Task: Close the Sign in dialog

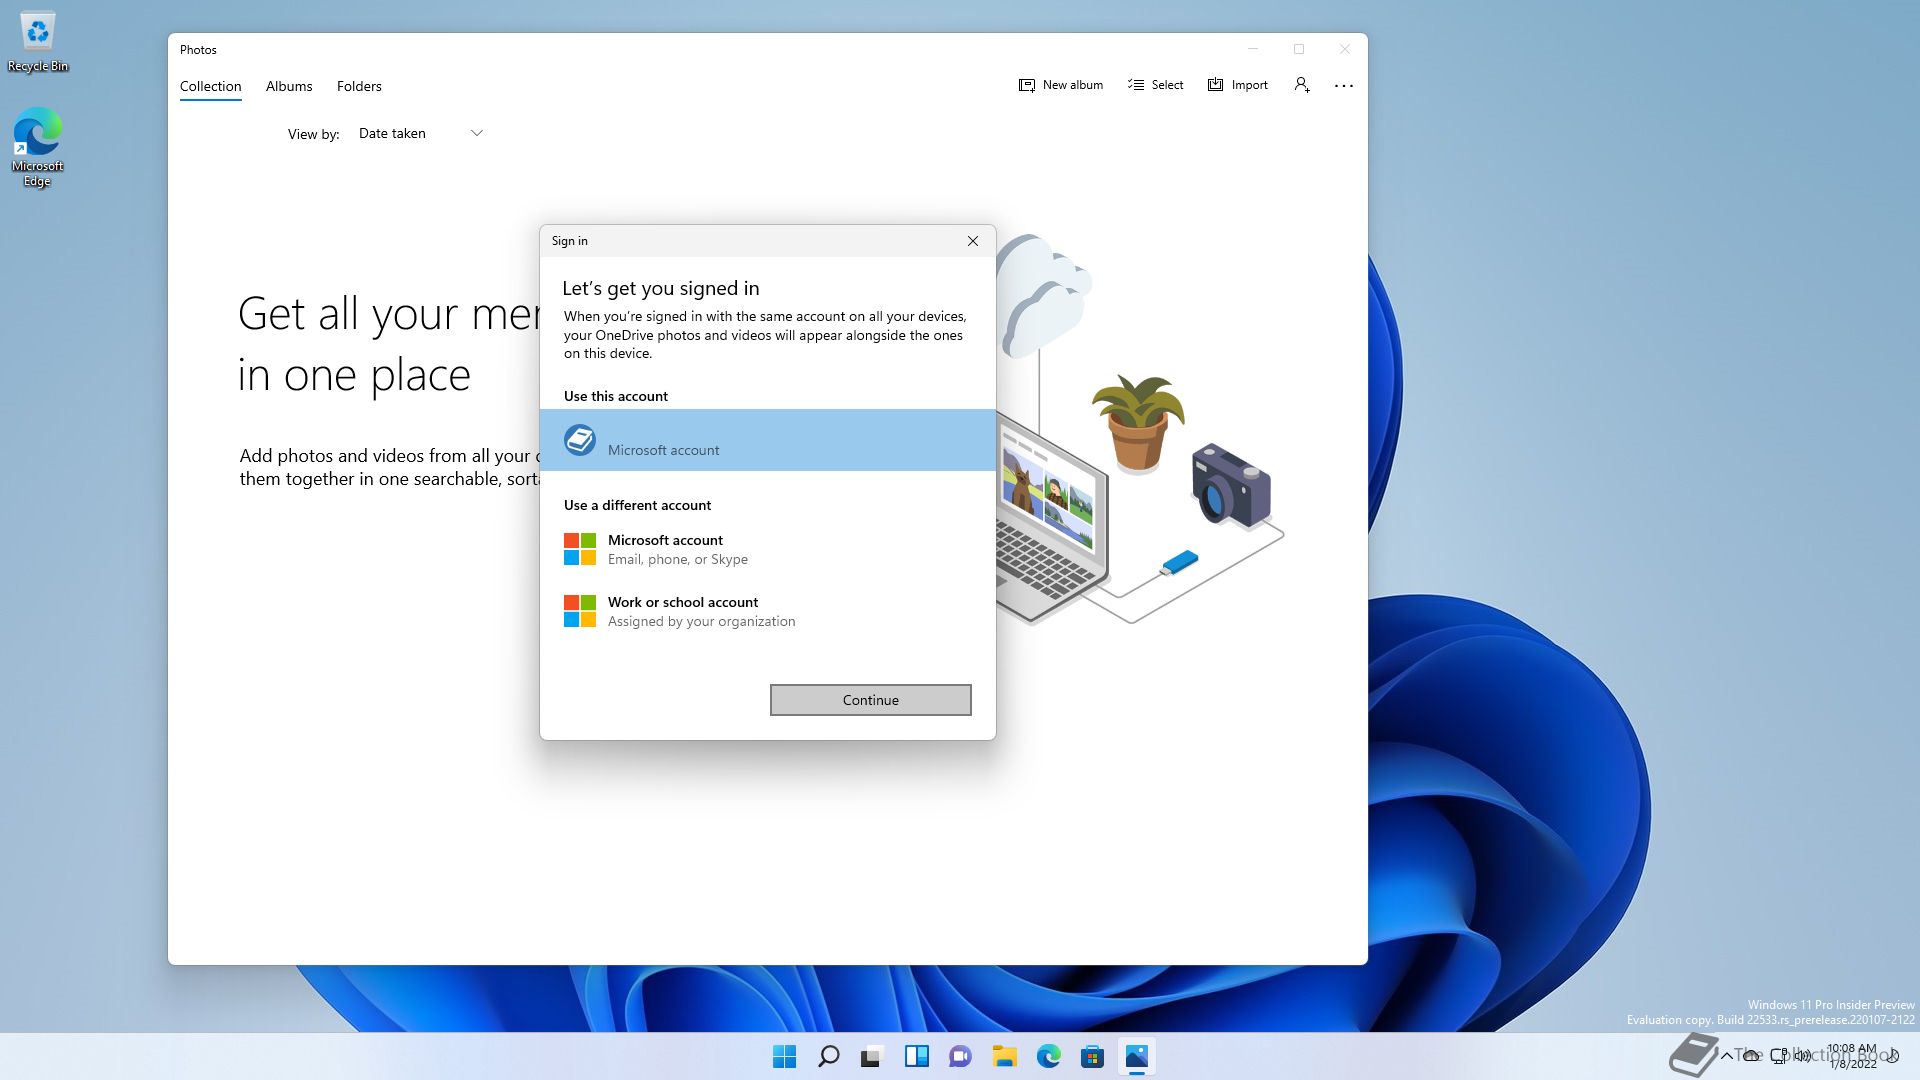Action: click(973, 241)
